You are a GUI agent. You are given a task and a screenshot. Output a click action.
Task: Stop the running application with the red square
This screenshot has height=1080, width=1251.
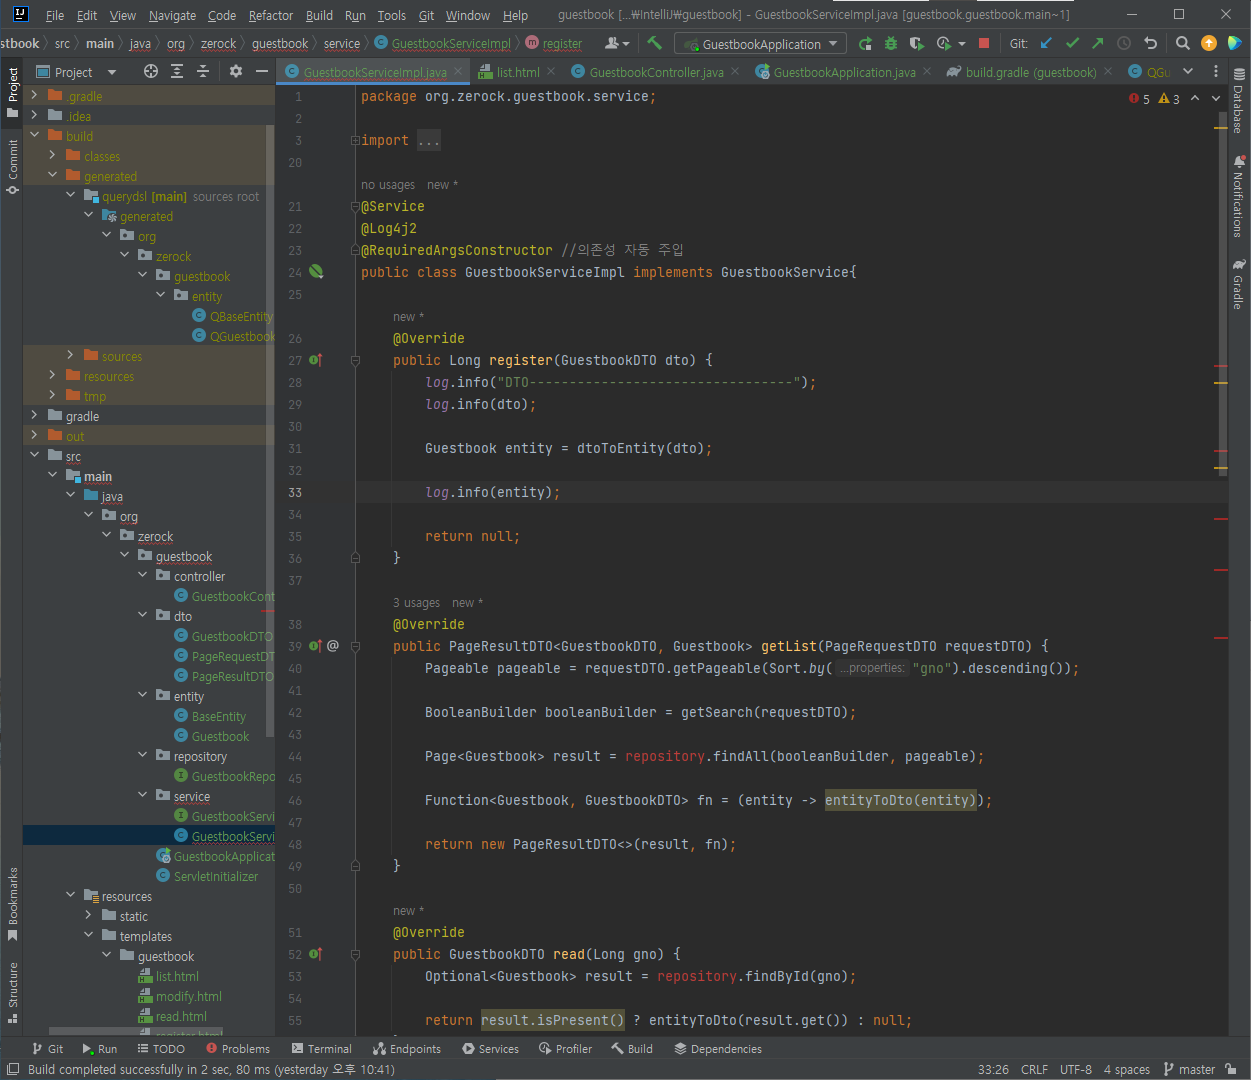984,43
